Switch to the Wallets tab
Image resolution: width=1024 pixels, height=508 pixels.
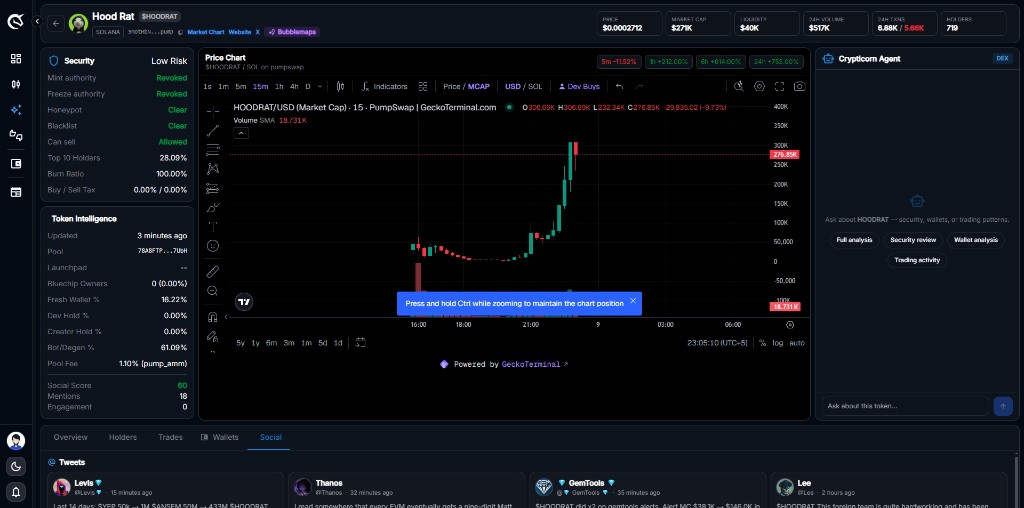[x=220, y=437]
